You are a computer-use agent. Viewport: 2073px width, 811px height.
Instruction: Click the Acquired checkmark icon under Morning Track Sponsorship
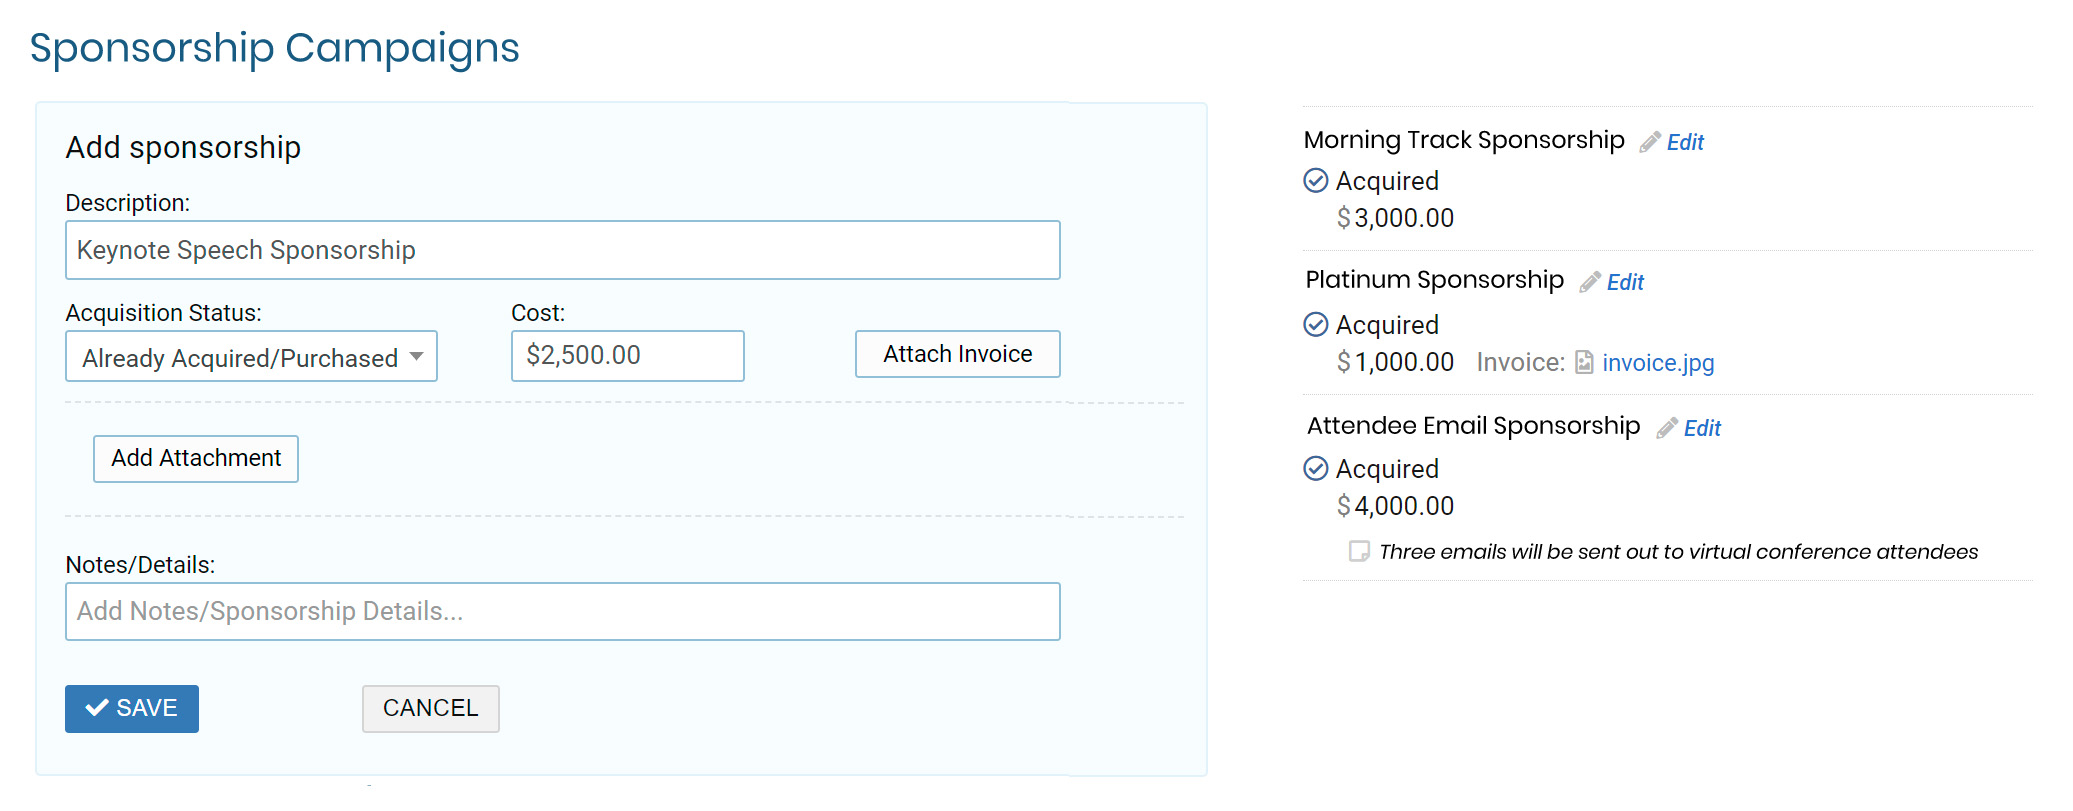(x=1316, y=181)
